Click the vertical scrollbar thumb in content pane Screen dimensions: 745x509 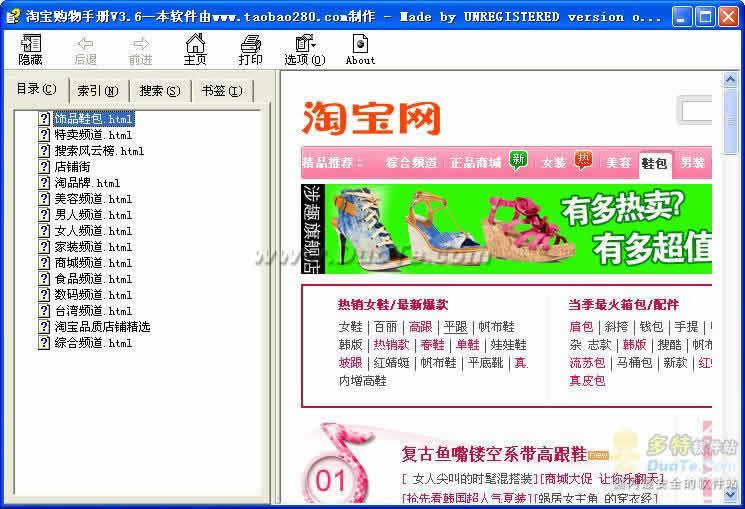point(730,121)
